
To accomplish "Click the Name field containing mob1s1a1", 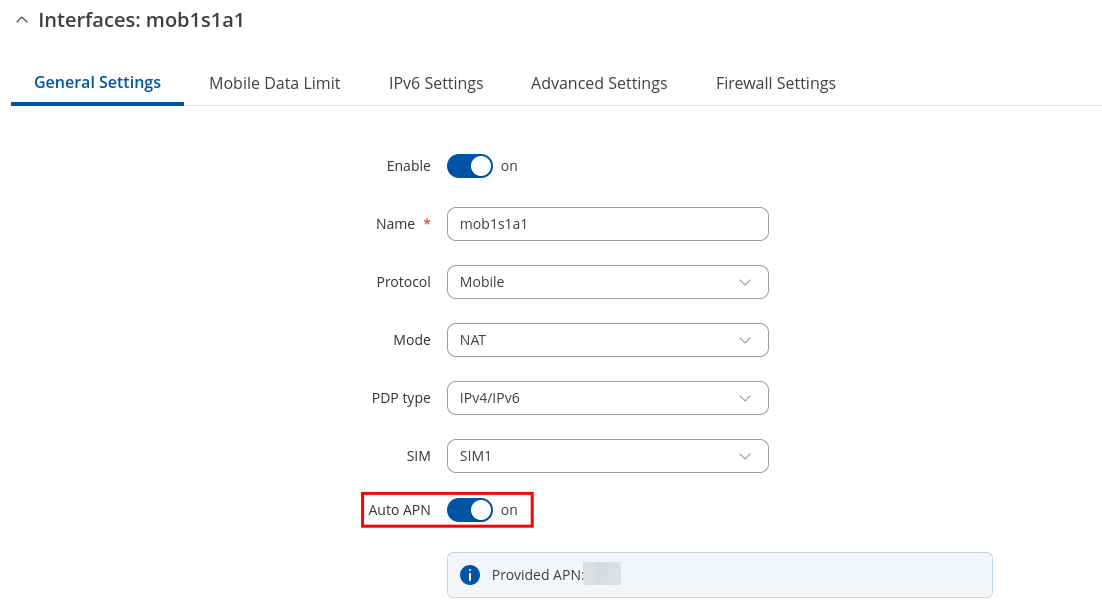I will coord(607,224).
